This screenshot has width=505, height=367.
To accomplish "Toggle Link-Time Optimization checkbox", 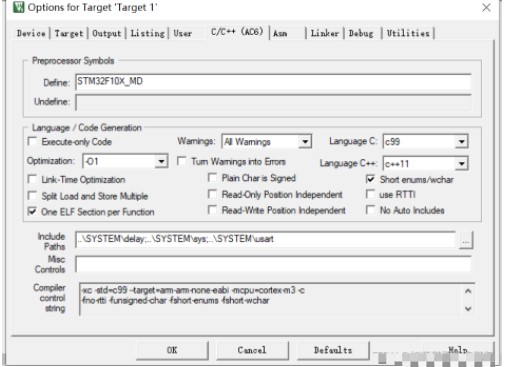I will point(32,179).
